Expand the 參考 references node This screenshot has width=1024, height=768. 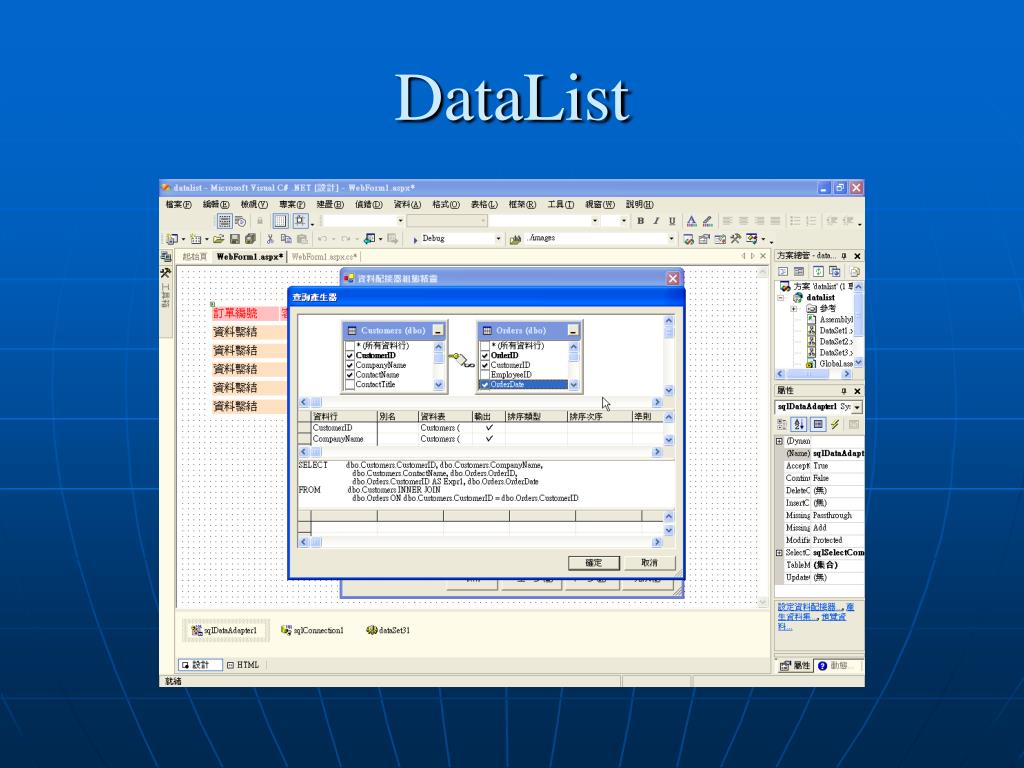[x=794, y=309]
